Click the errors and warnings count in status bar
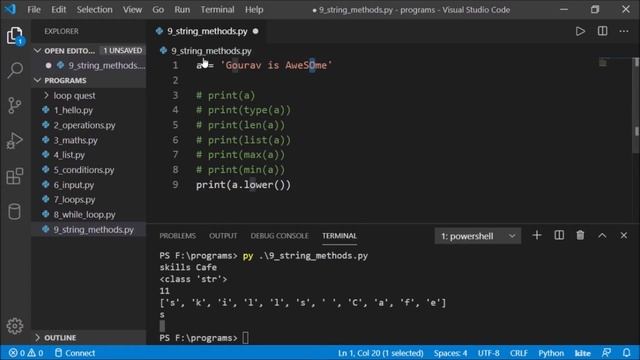Image resolution: width=640 pixels, height=360 pixels. (x=26, y=353)
